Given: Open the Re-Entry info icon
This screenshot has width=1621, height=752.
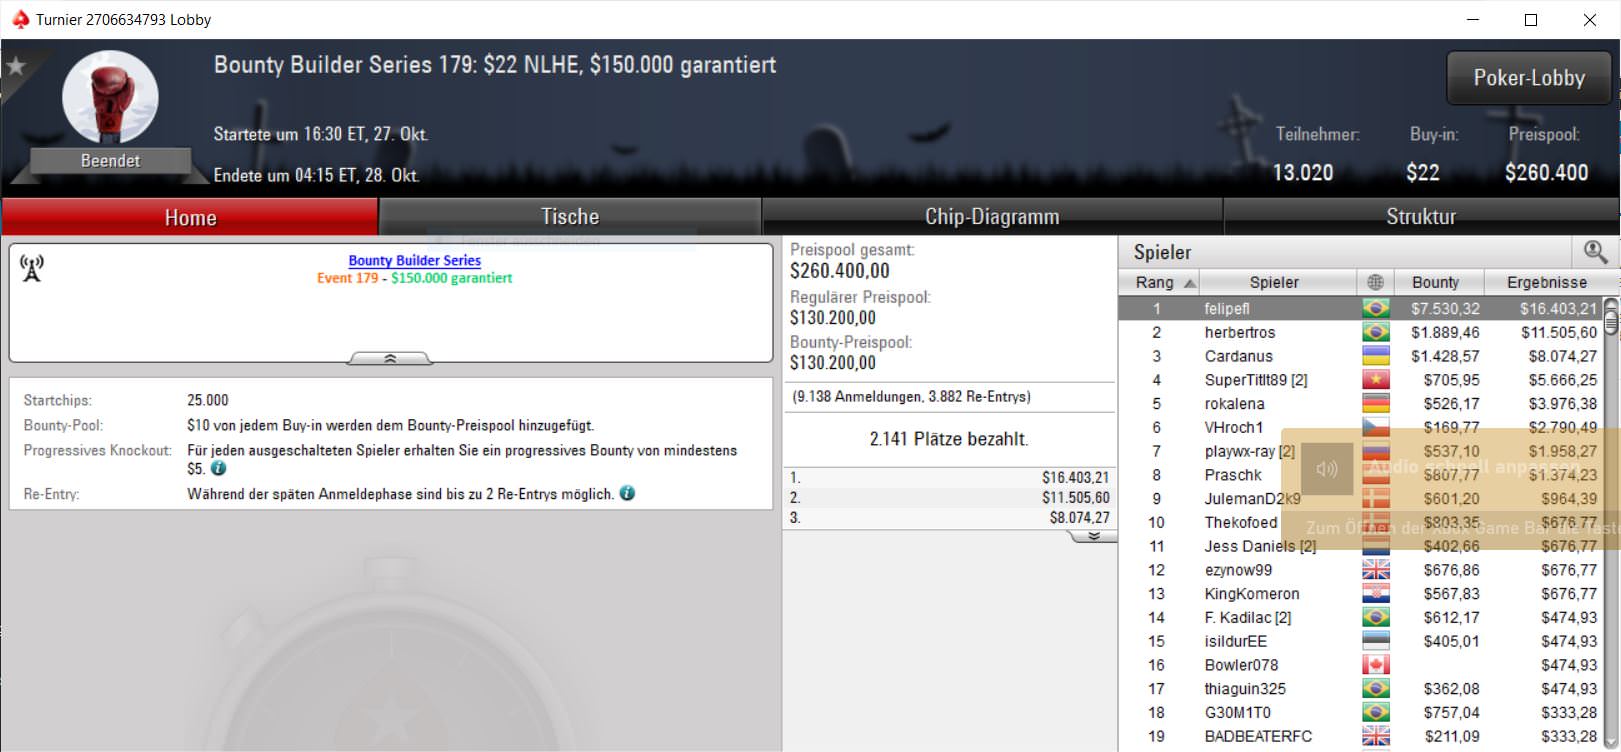Looking at the screenshot, I should pyautogui.click(x=627, y=493).
